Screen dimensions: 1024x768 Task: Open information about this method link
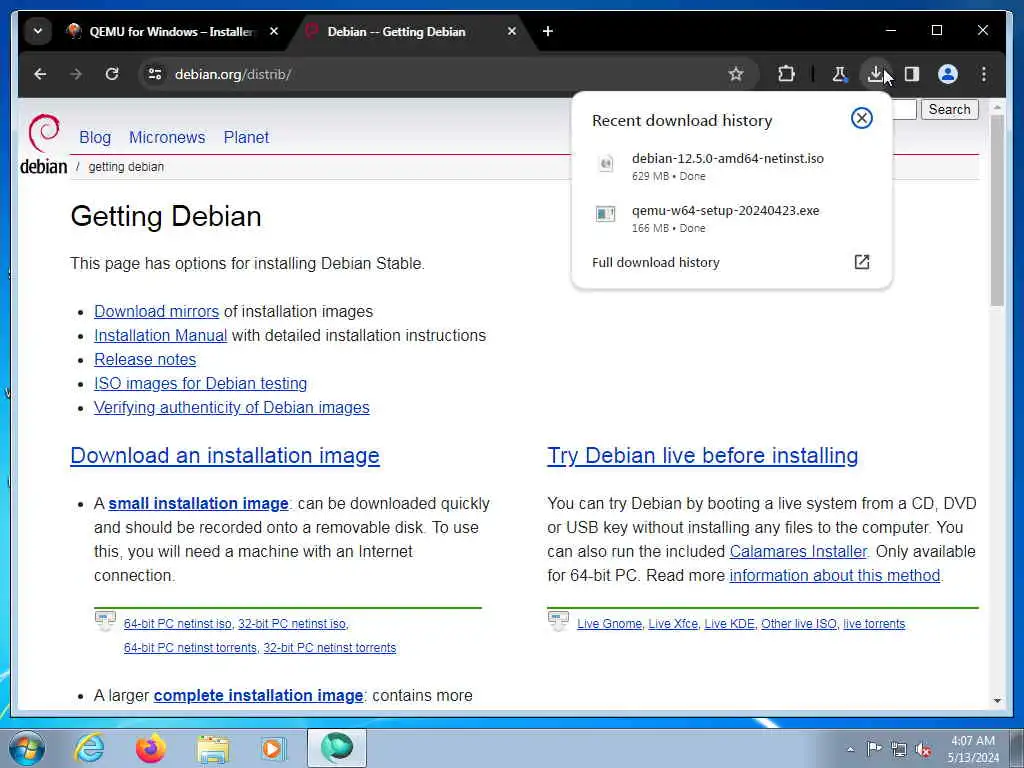(x=835, y=575)
